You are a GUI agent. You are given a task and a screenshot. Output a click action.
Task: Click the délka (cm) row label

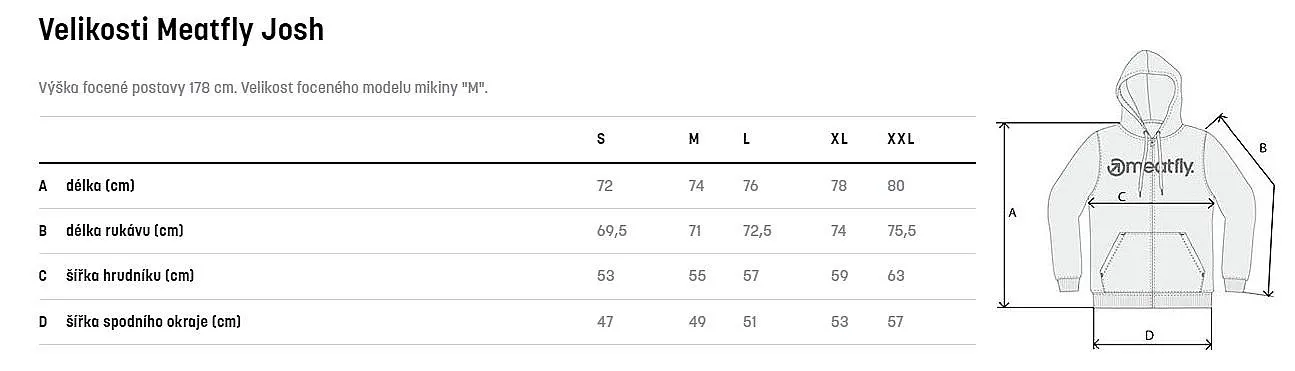coord(100,186)
